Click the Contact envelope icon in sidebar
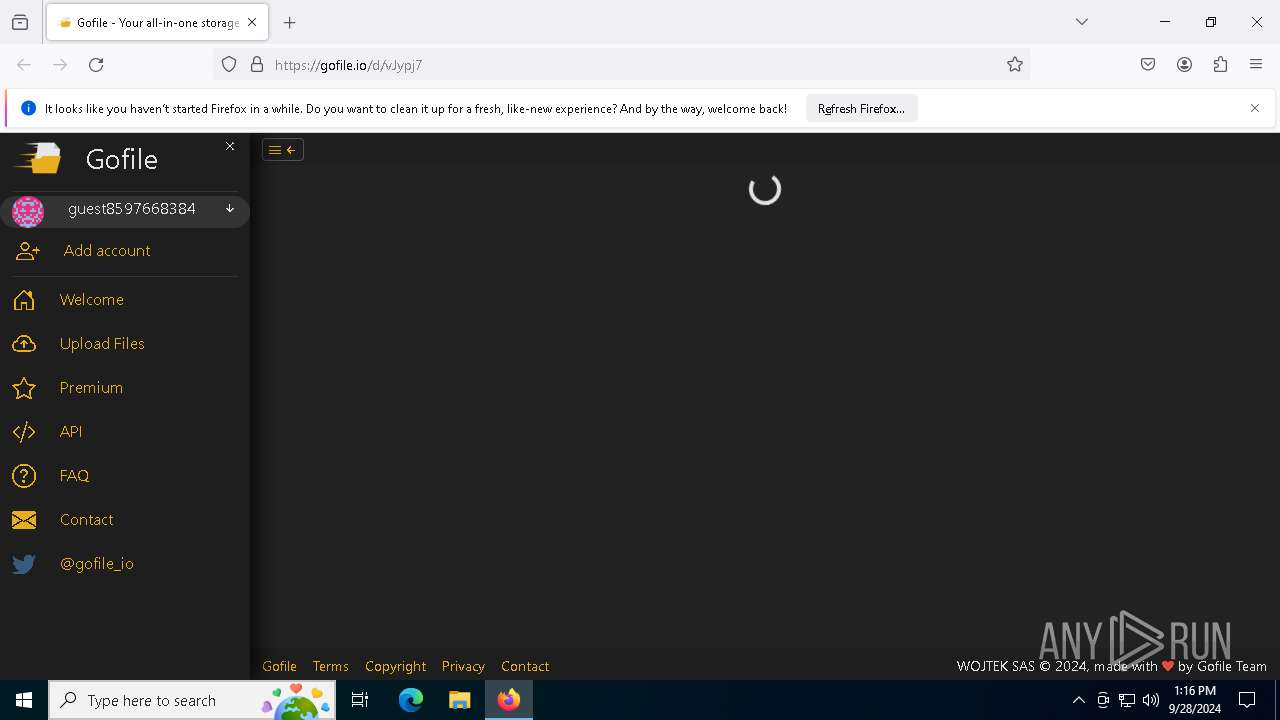 24,520
